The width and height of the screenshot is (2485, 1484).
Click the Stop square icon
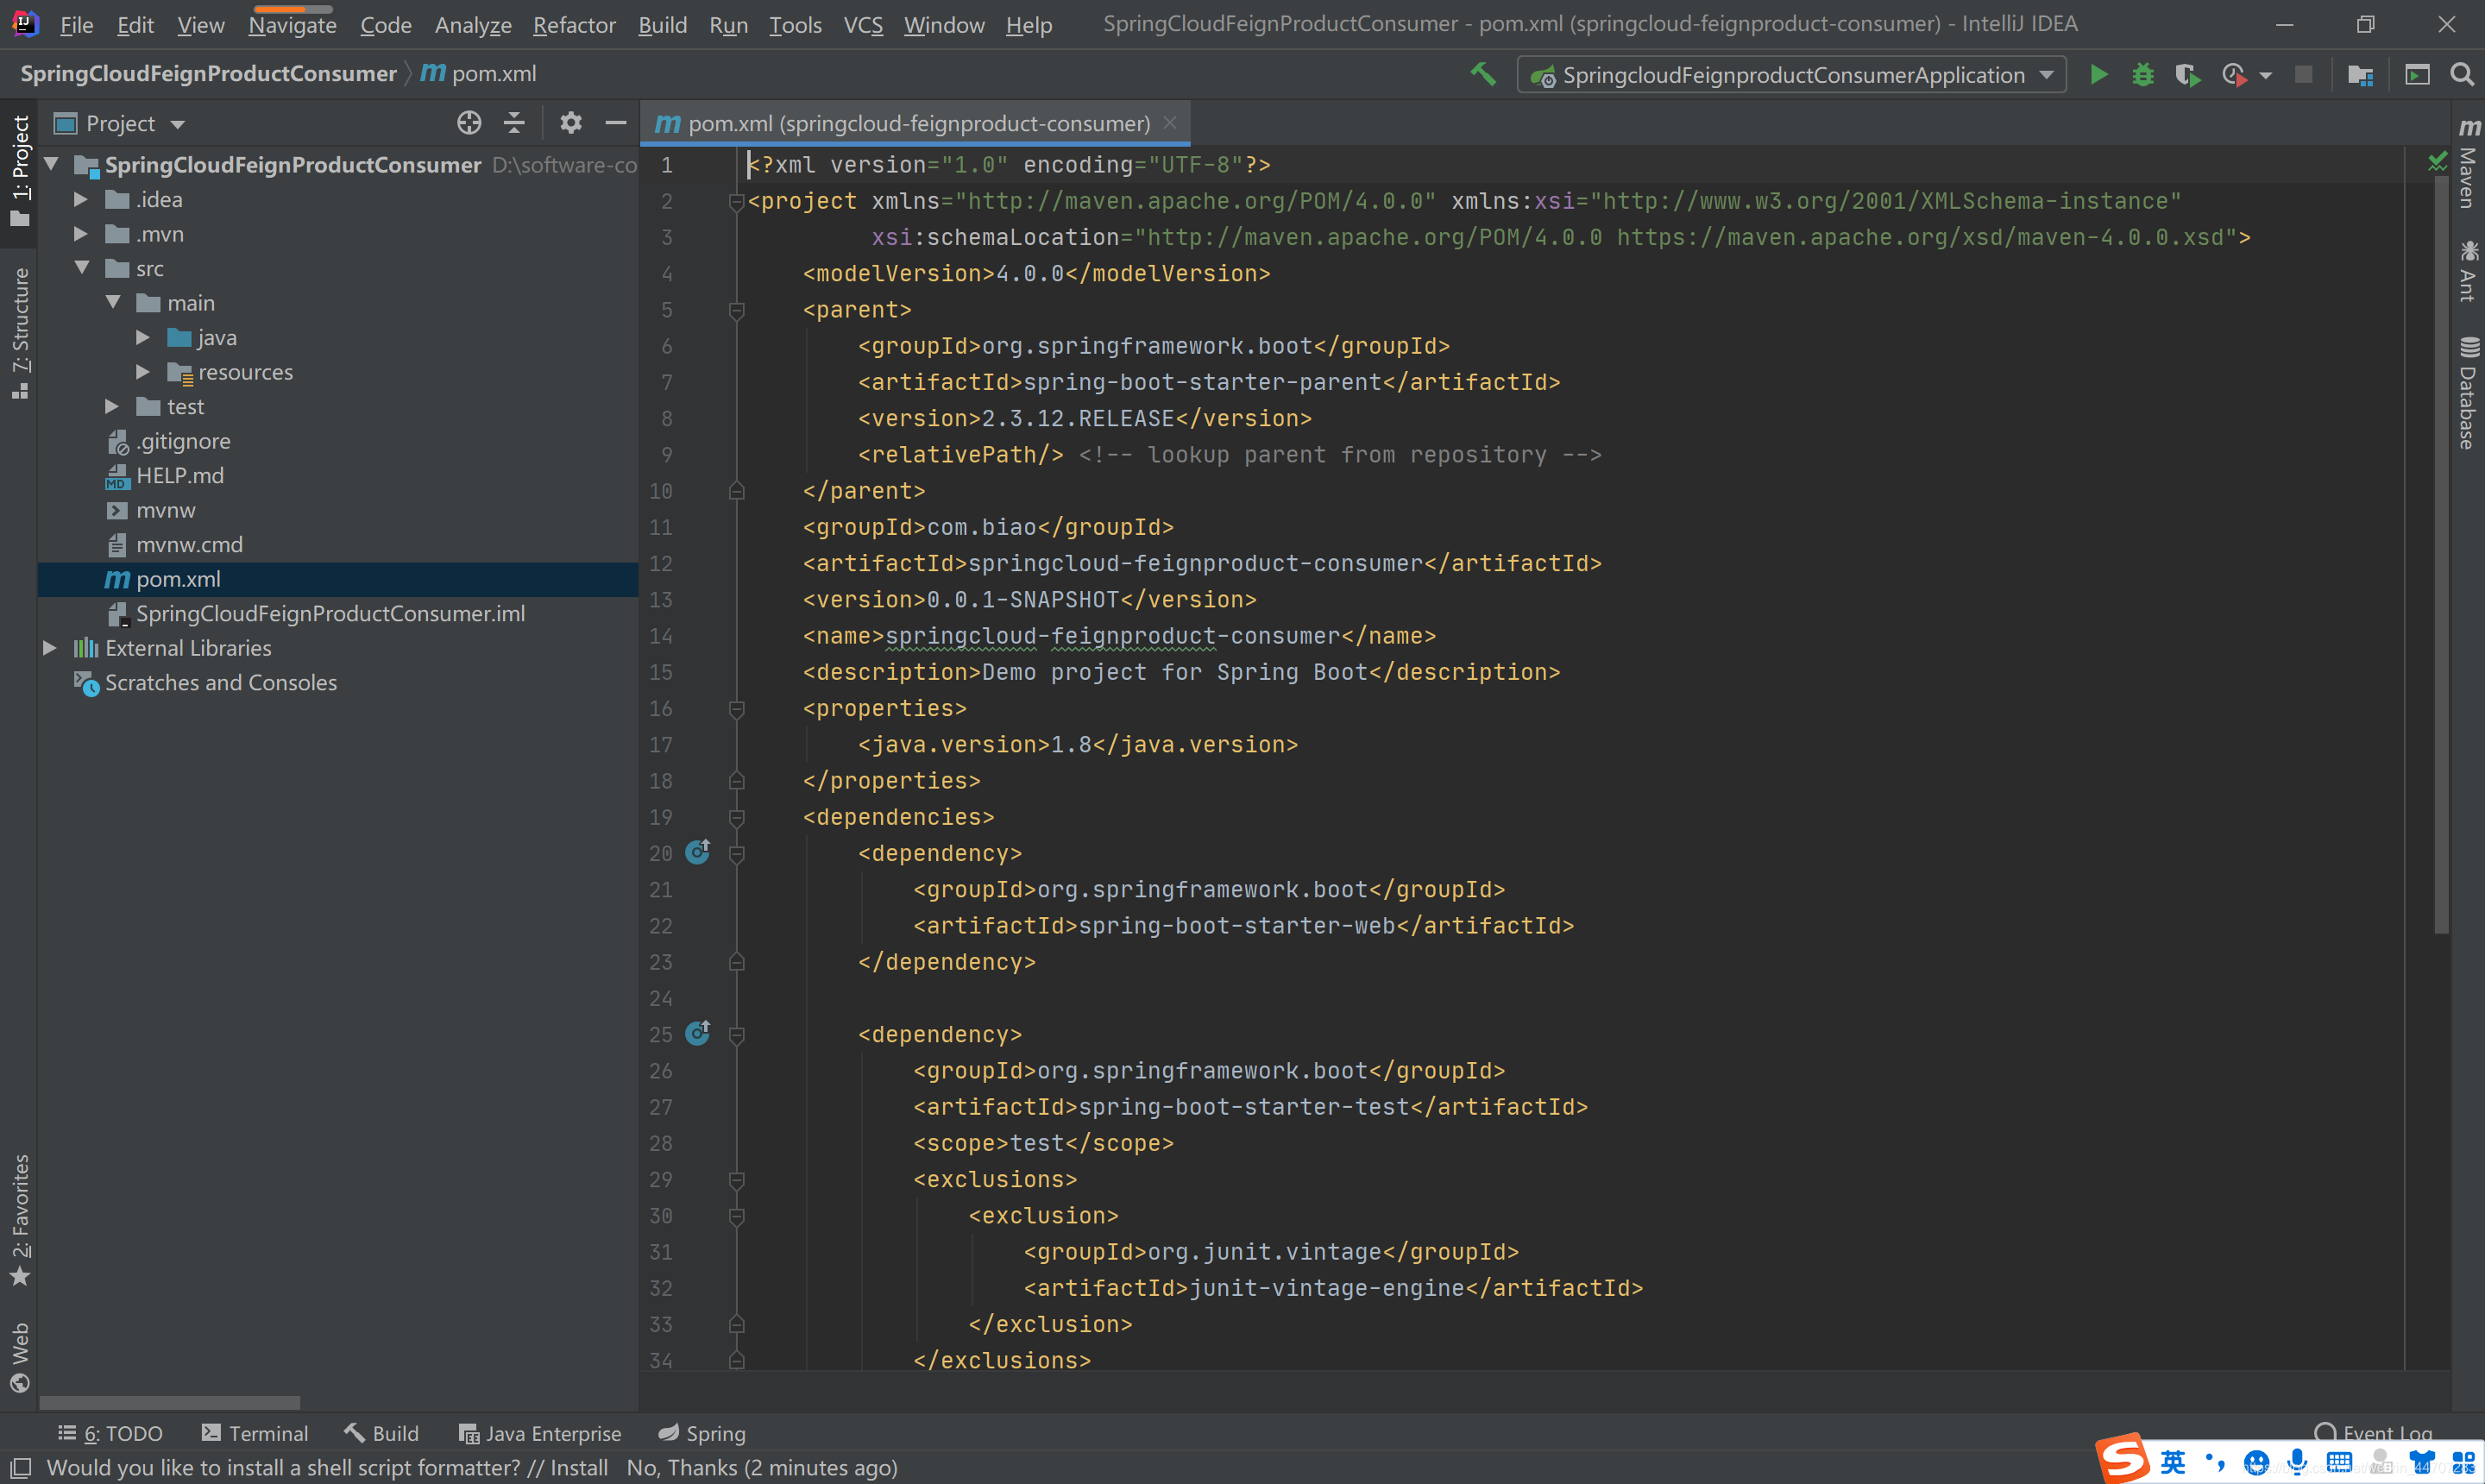pos(2303,75)
